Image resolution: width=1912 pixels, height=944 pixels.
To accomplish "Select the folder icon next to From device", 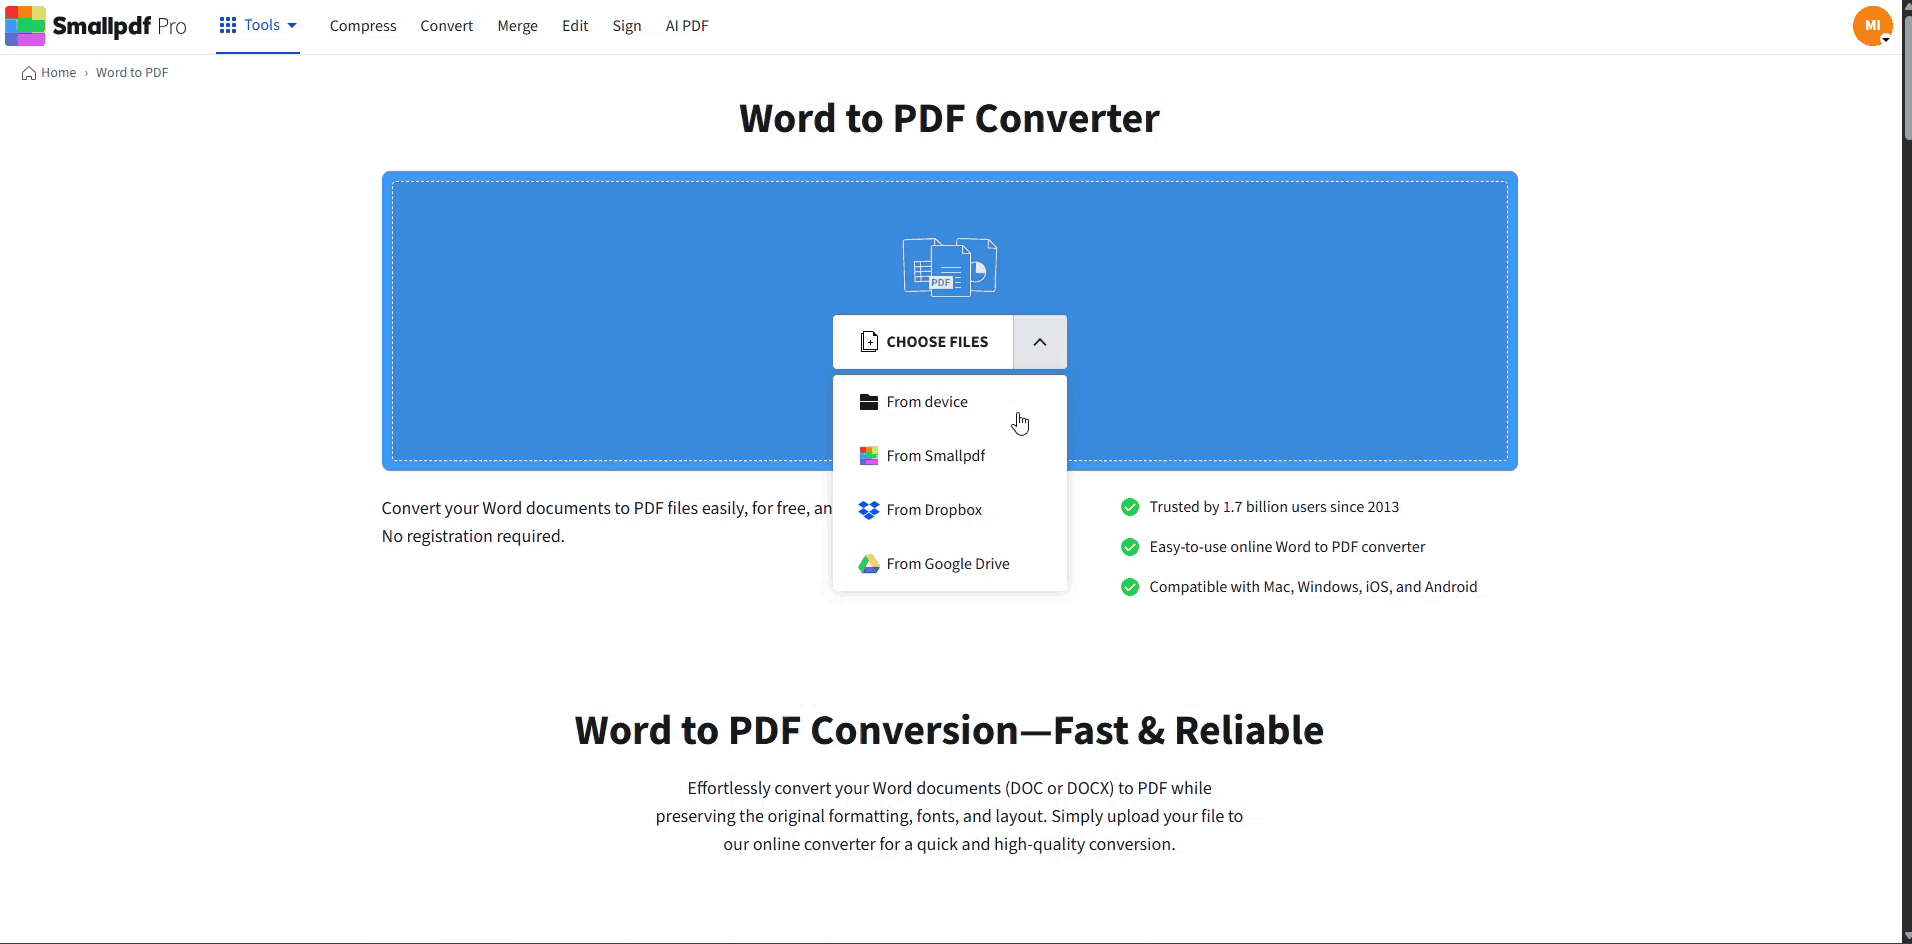I will pyautogui.click(x=869, y=401).
